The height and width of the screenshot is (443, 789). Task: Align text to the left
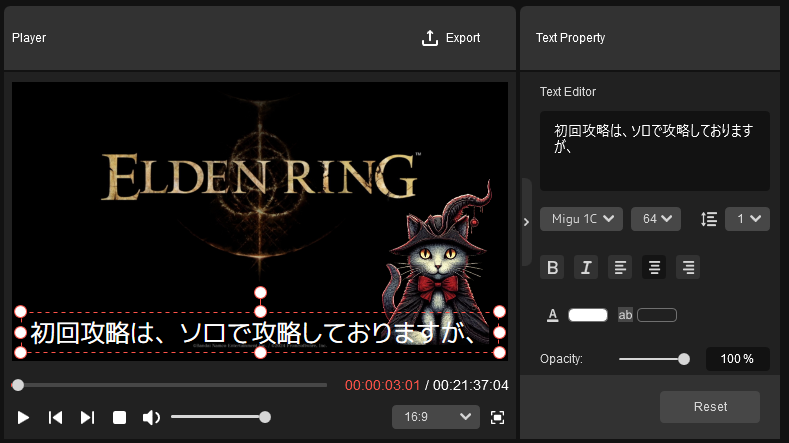[620, 267]
